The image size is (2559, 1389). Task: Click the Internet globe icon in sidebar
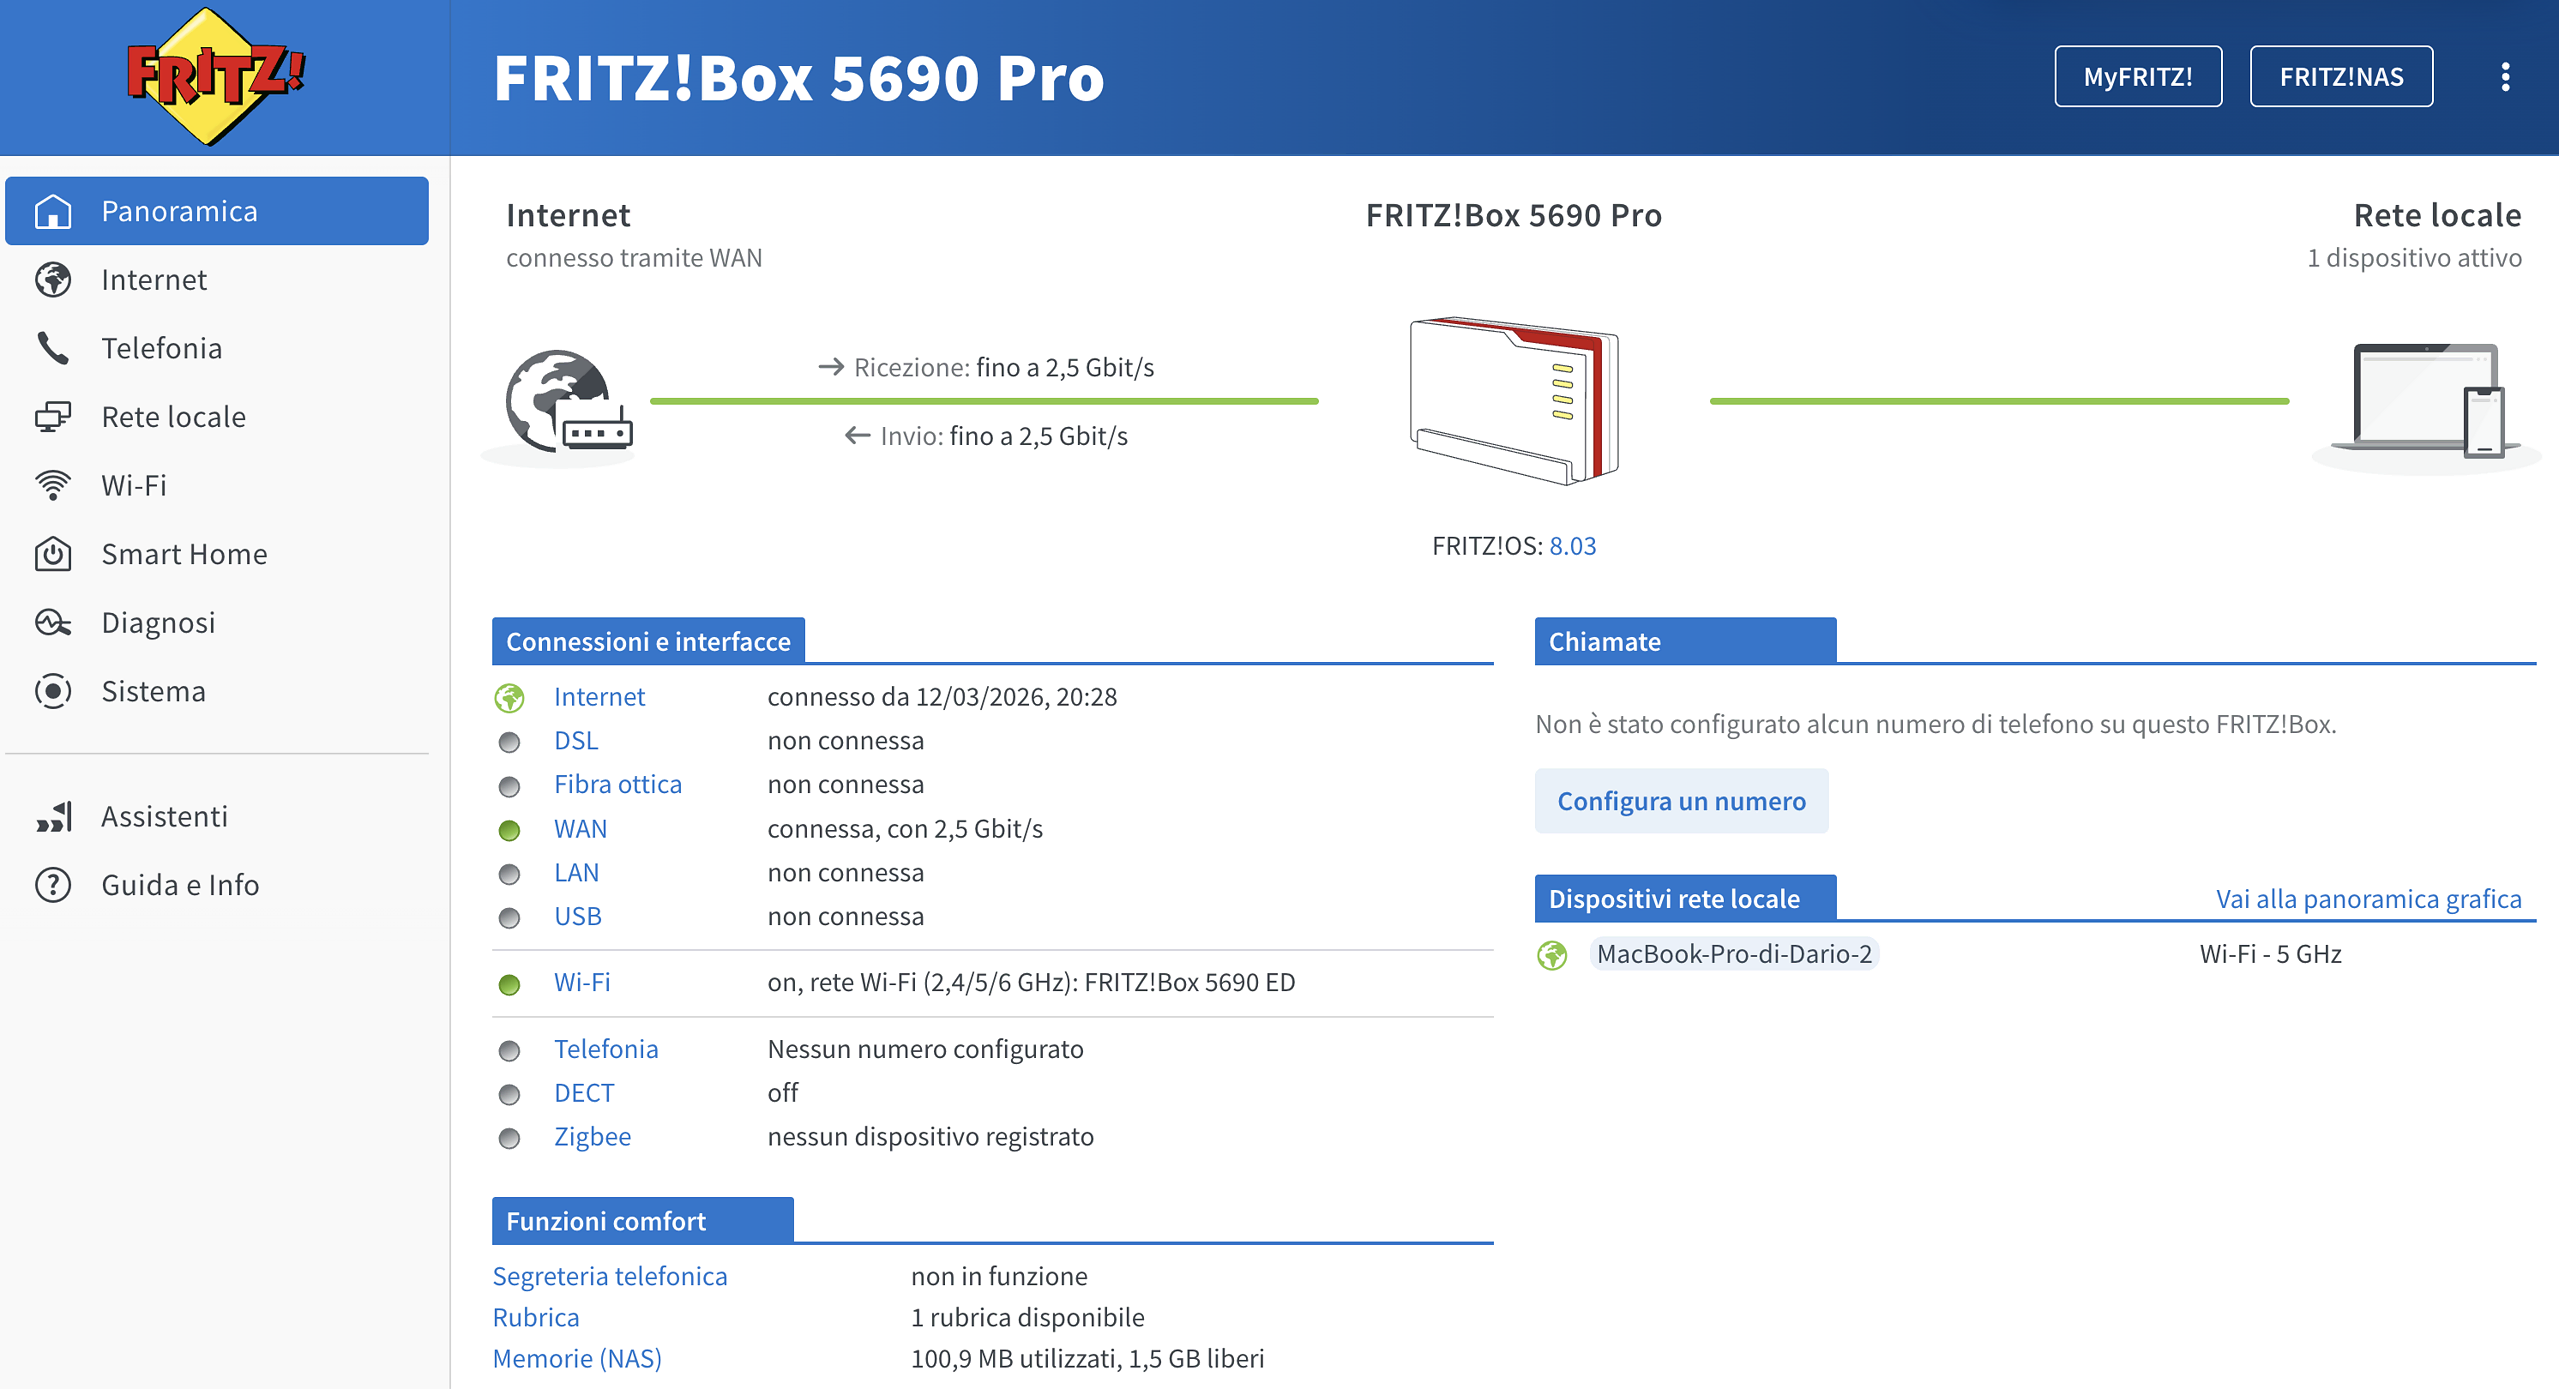coord(53,280)
